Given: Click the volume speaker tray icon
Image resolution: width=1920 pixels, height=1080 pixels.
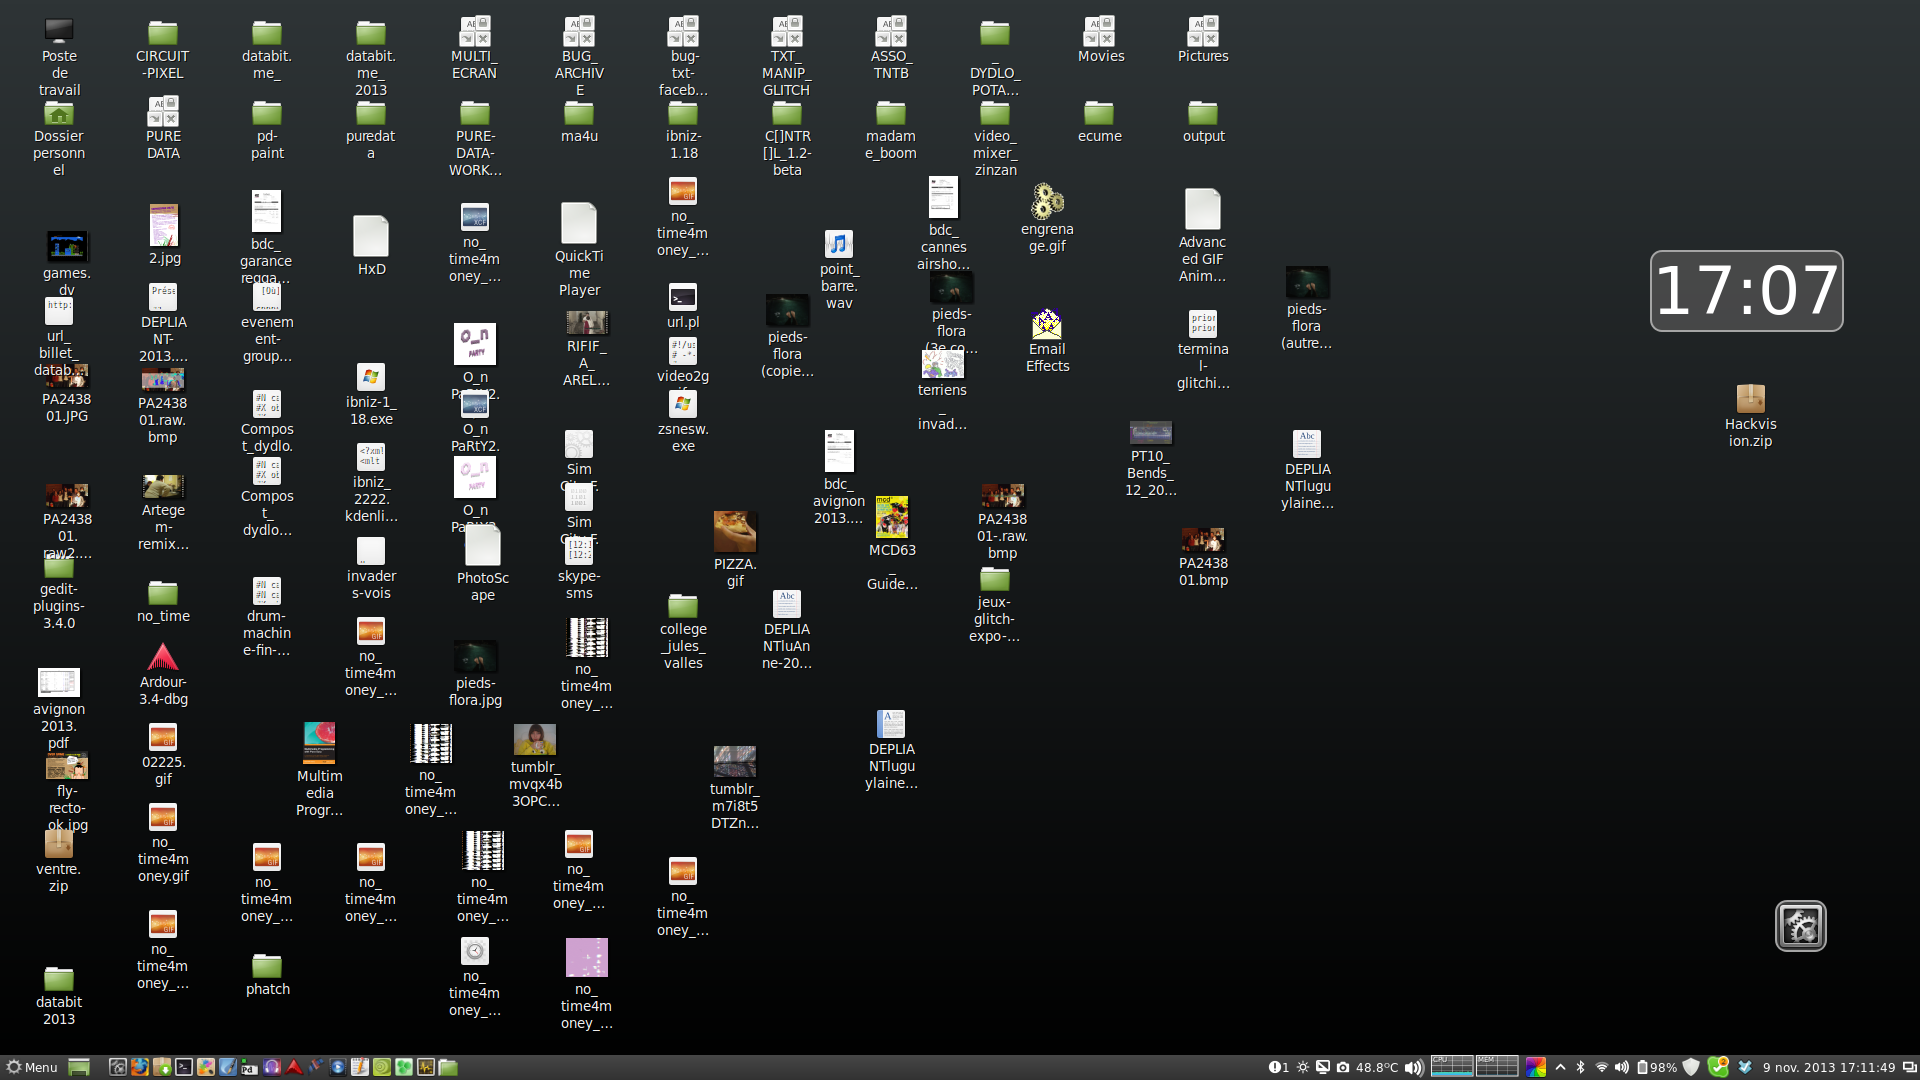Looking at the screenshot, I should pos(1622,1067).
